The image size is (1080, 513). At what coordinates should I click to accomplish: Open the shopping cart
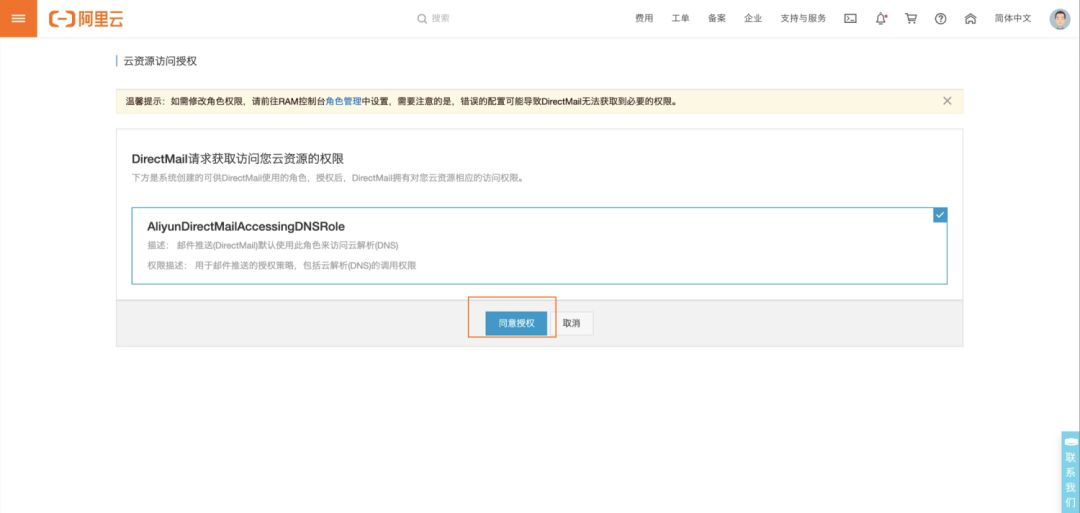coord(911,19)
